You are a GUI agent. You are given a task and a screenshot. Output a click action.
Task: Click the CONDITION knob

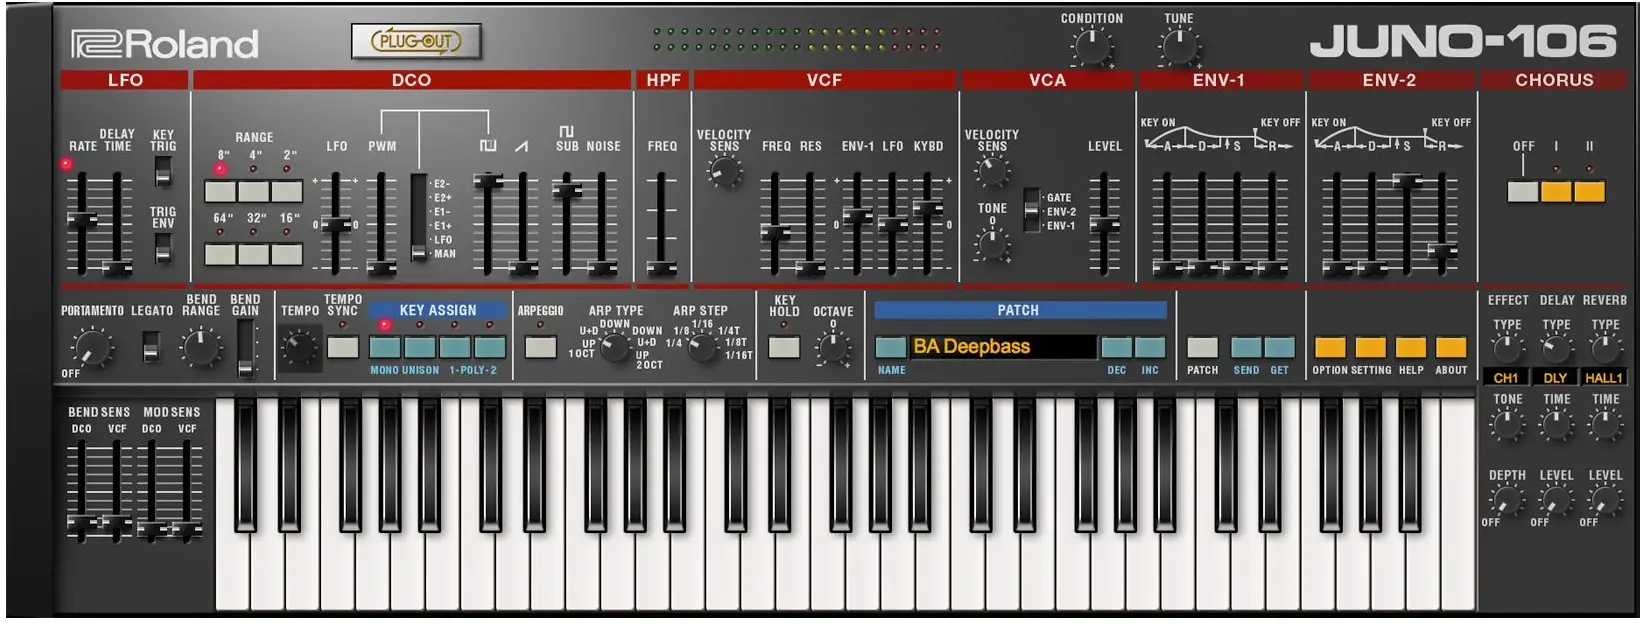click(1091, 46)
